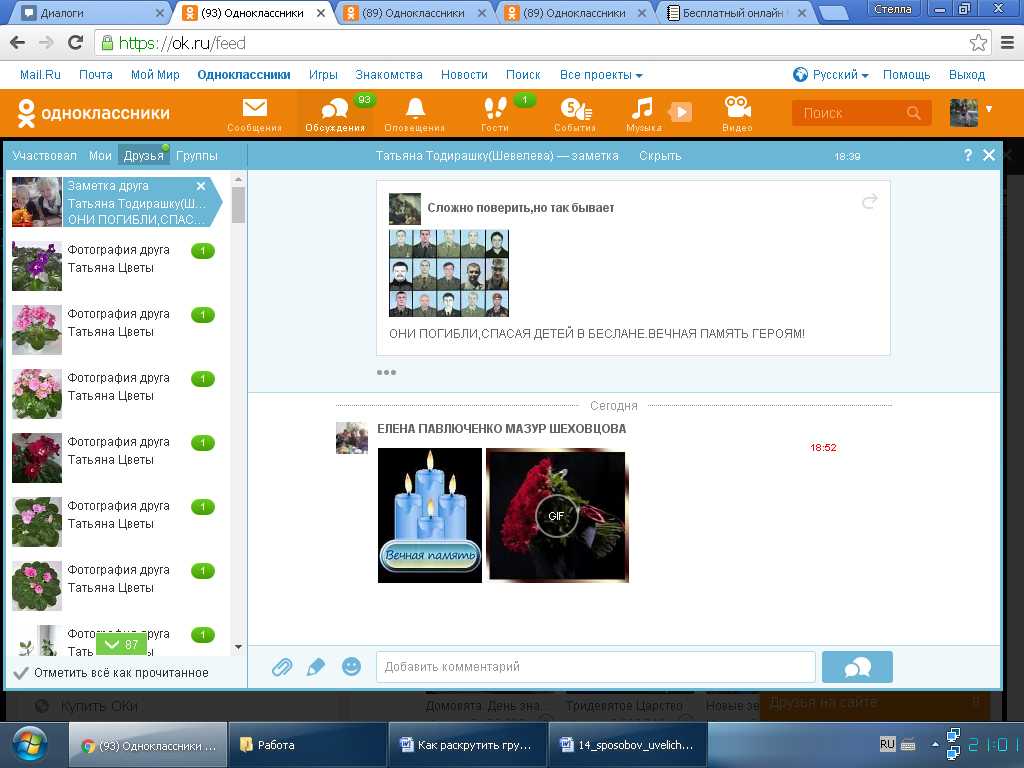Open Почта link in top bar
Viewport: 1024px width, 768px height.
(95, 75)
